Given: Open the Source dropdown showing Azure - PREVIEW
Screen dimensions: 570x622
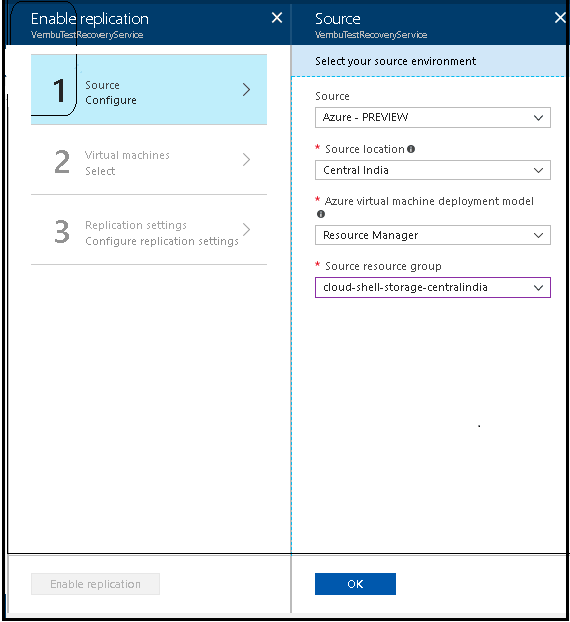Looking at the screenshot, I should (433, 117).
